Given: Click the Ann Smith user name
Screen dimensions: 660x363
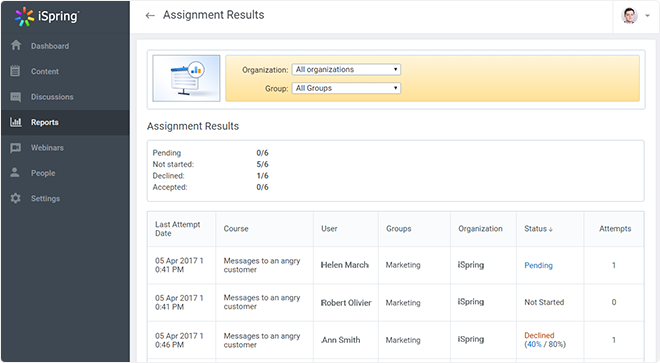Looking at the screenshot, I should [341, 340].
